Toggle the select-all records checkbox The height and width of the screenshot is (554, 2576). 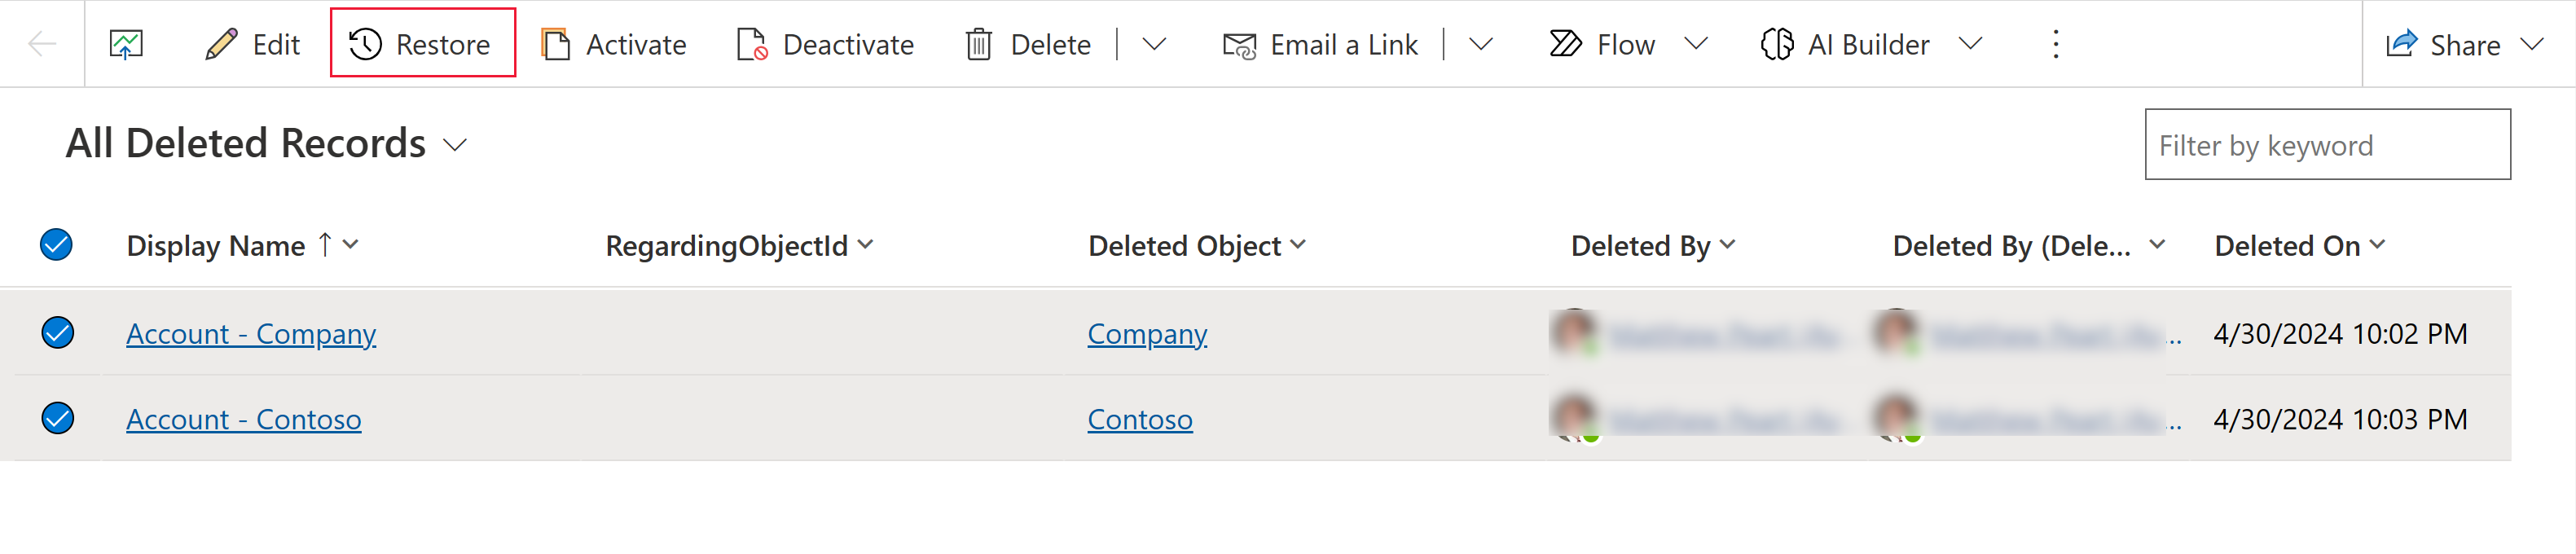pyautogui.click(x=56, y=245)
